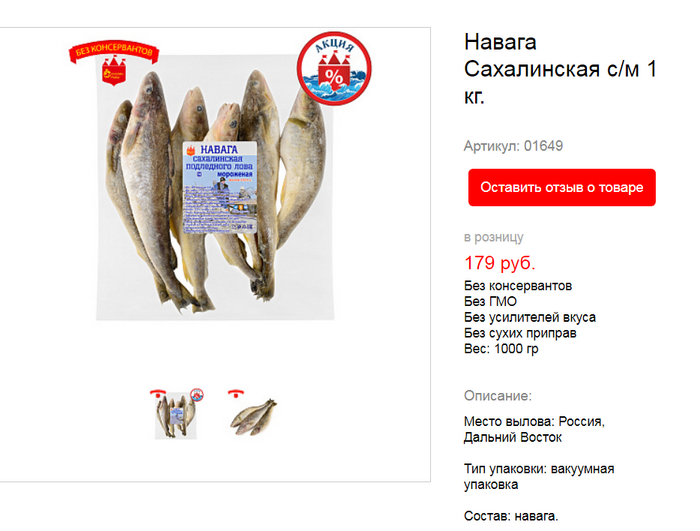Click the 'Описание:' section heading
Screen dimensions: 700x531
(x=498, y=396)
